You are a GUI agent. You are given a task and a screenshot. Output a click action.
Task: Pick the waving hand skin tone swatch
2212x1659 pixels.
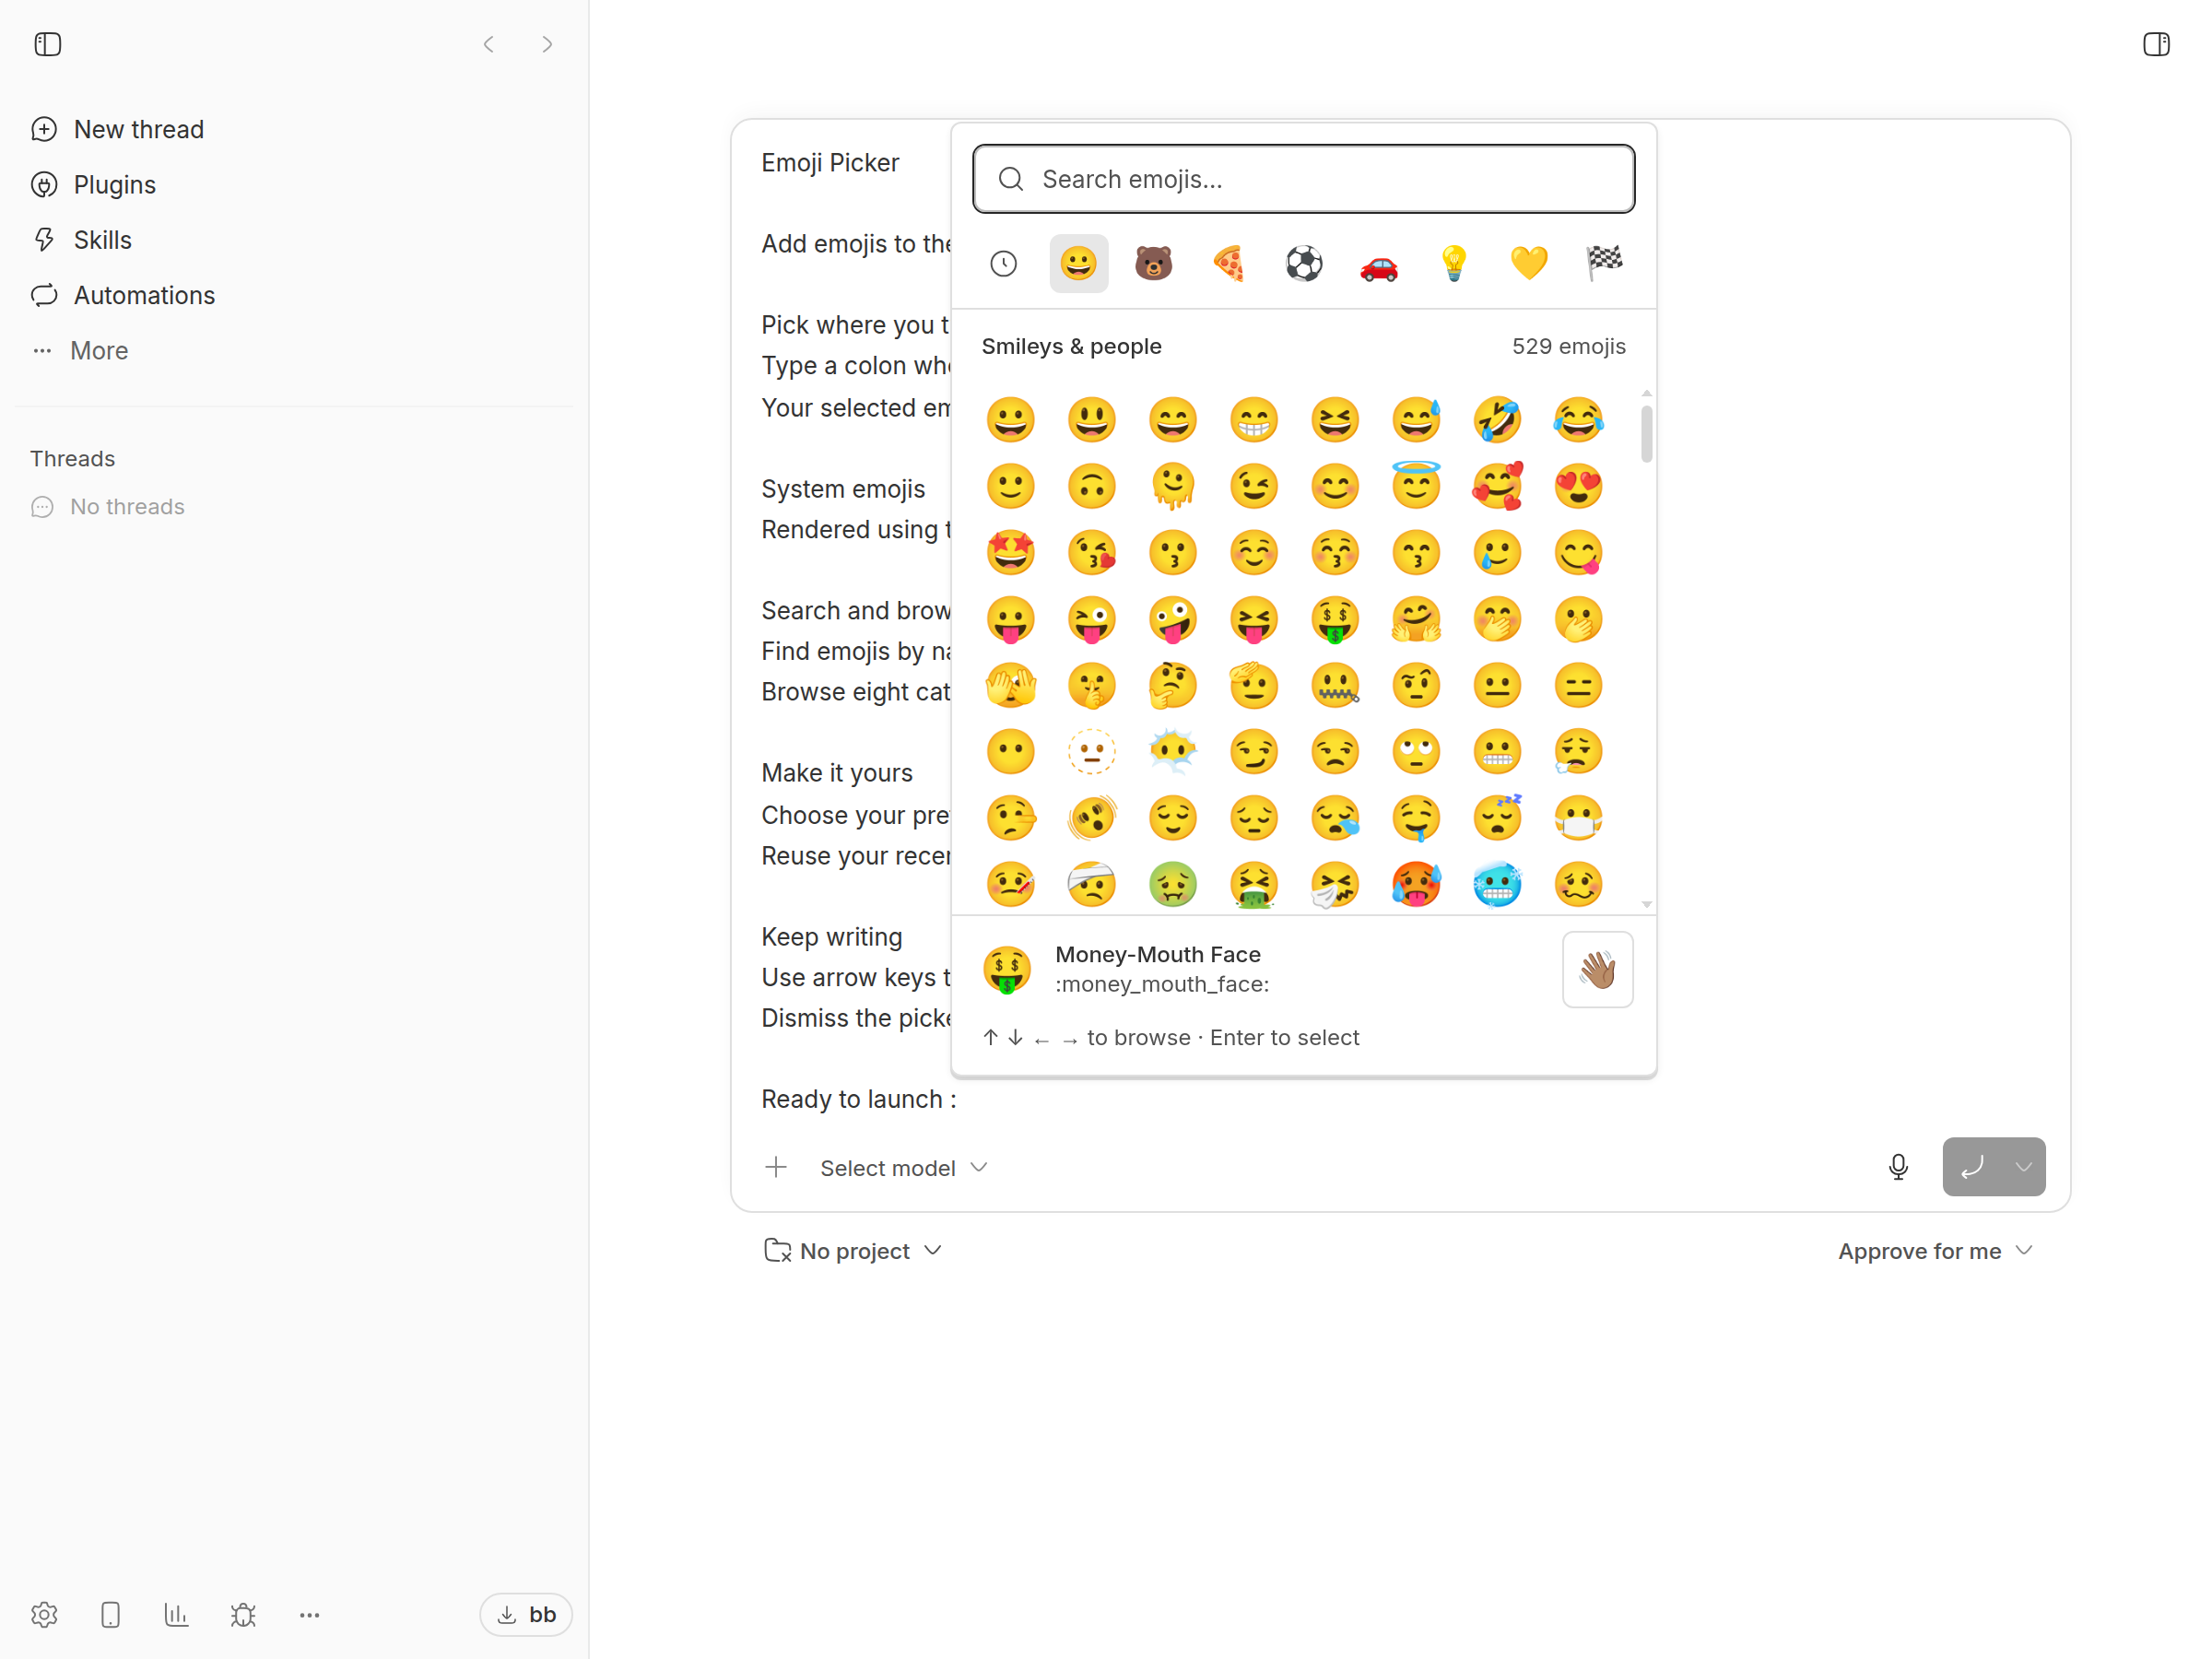(x=1597, y=969)
